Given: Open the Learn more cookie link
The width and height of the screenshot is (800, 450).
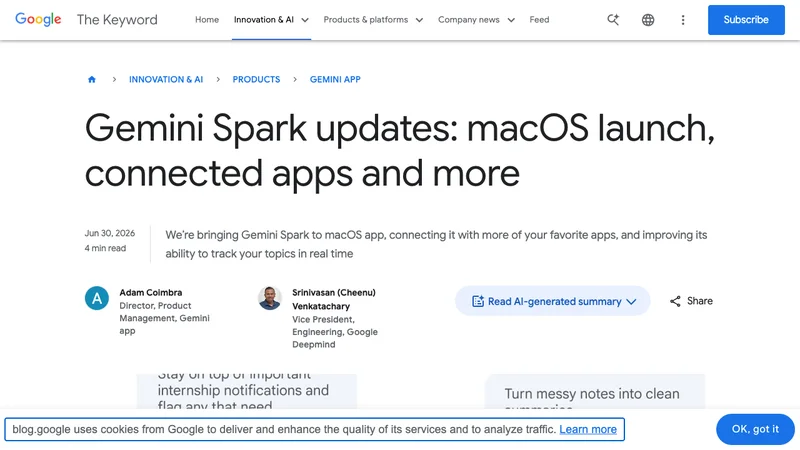Looking at the screenshot, I should click(588, 430).
